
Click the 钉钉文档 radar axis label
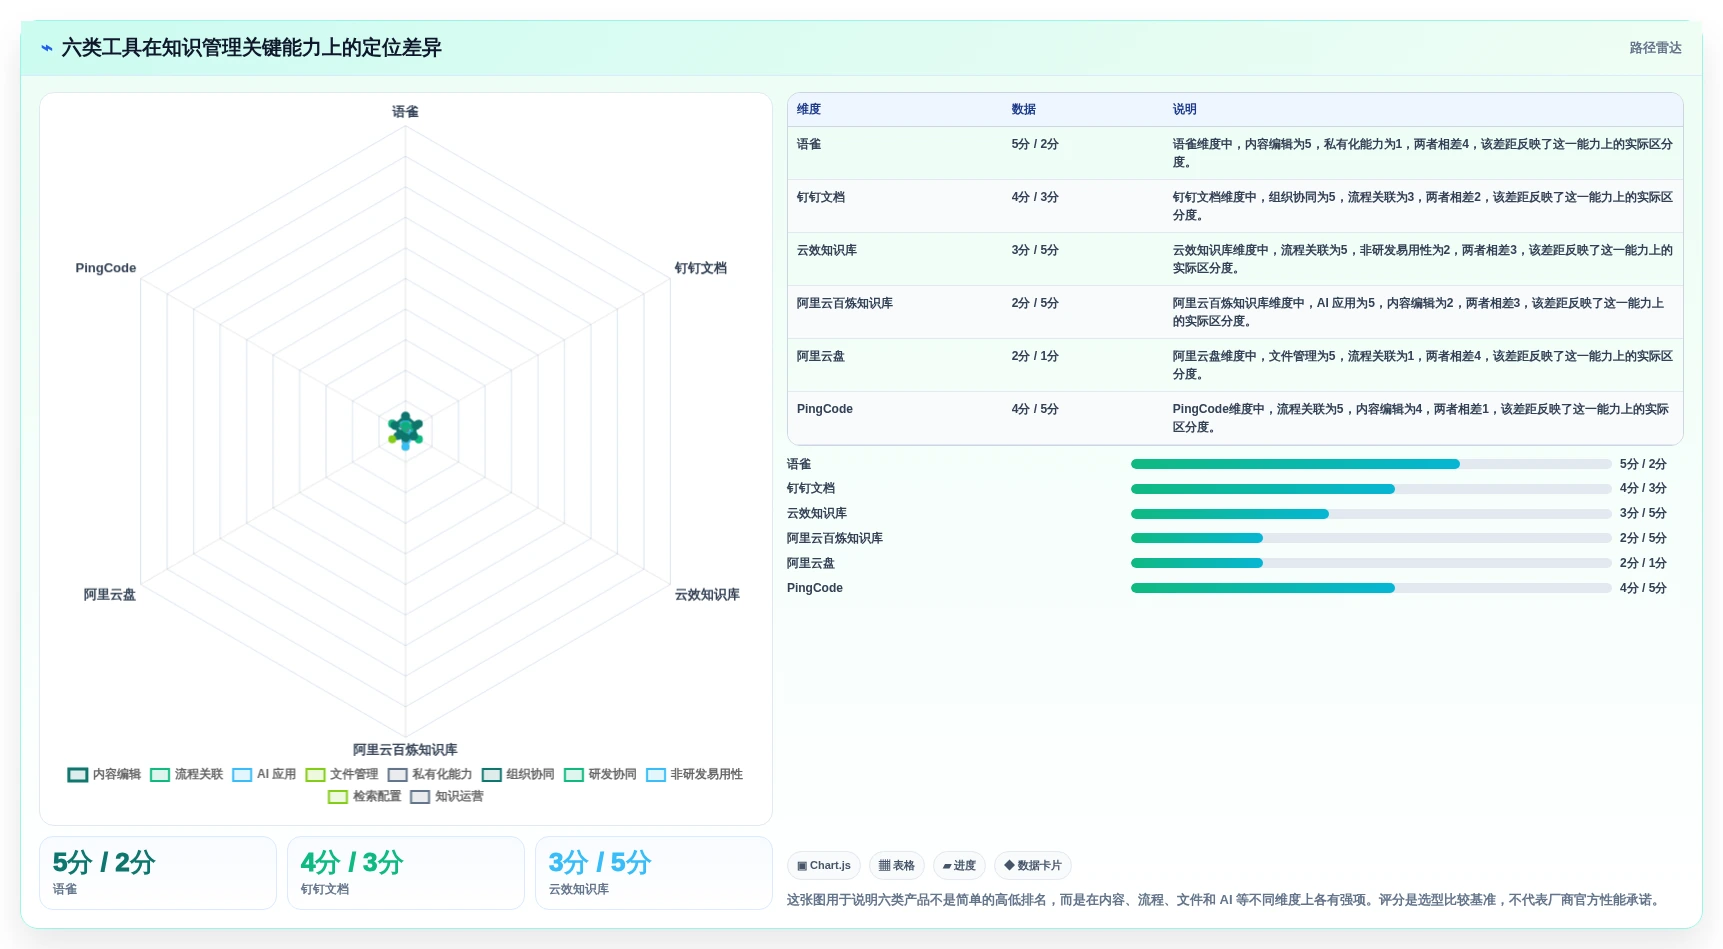(701, 268)
